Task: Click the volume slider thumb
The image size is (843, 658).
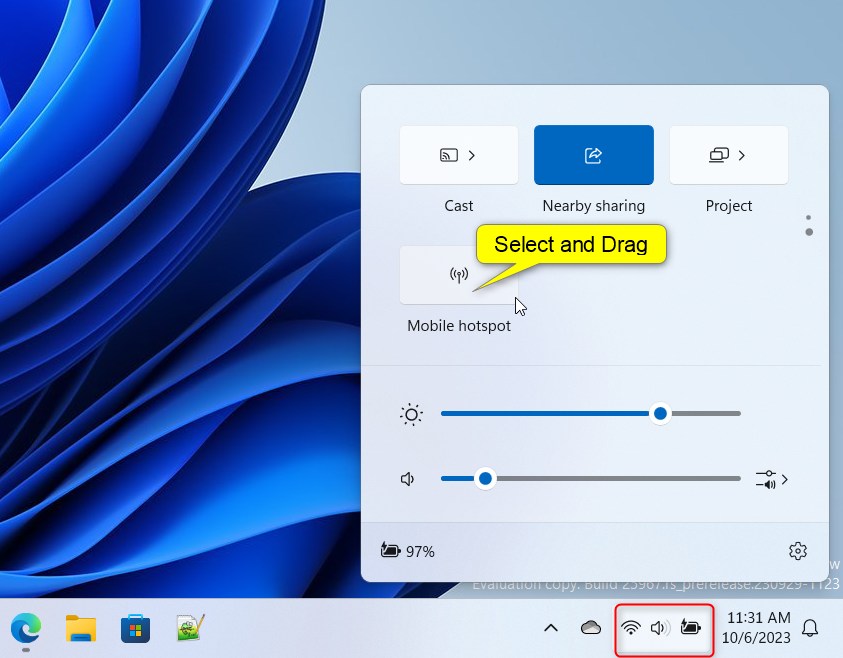Action: coord(485,478)
